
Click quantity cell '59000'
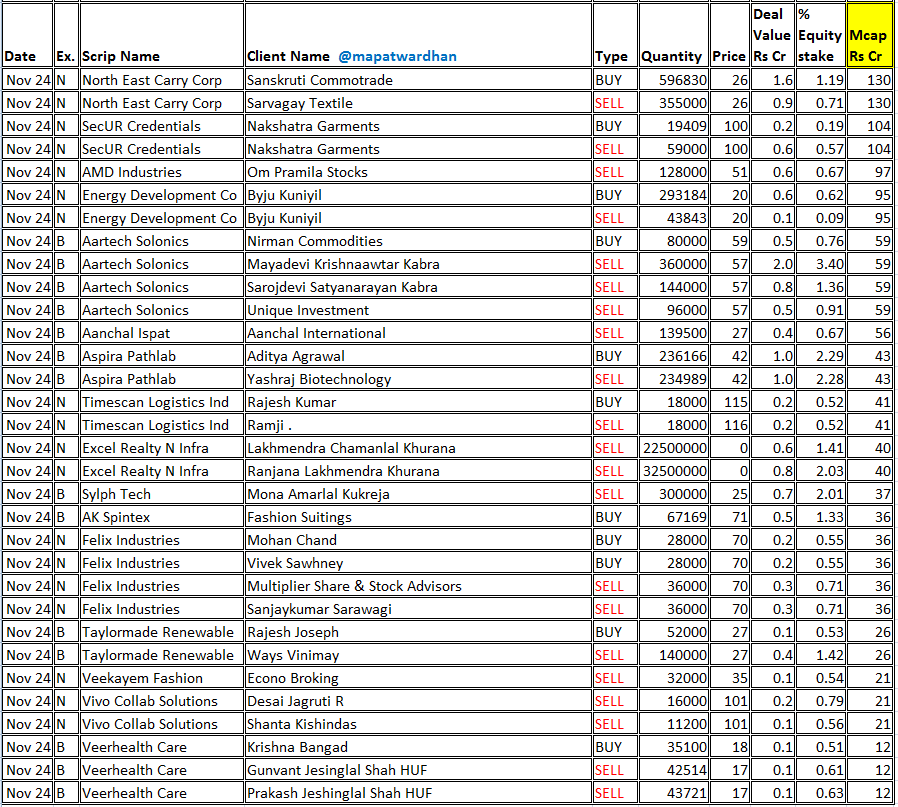click(x=674, y=149)
